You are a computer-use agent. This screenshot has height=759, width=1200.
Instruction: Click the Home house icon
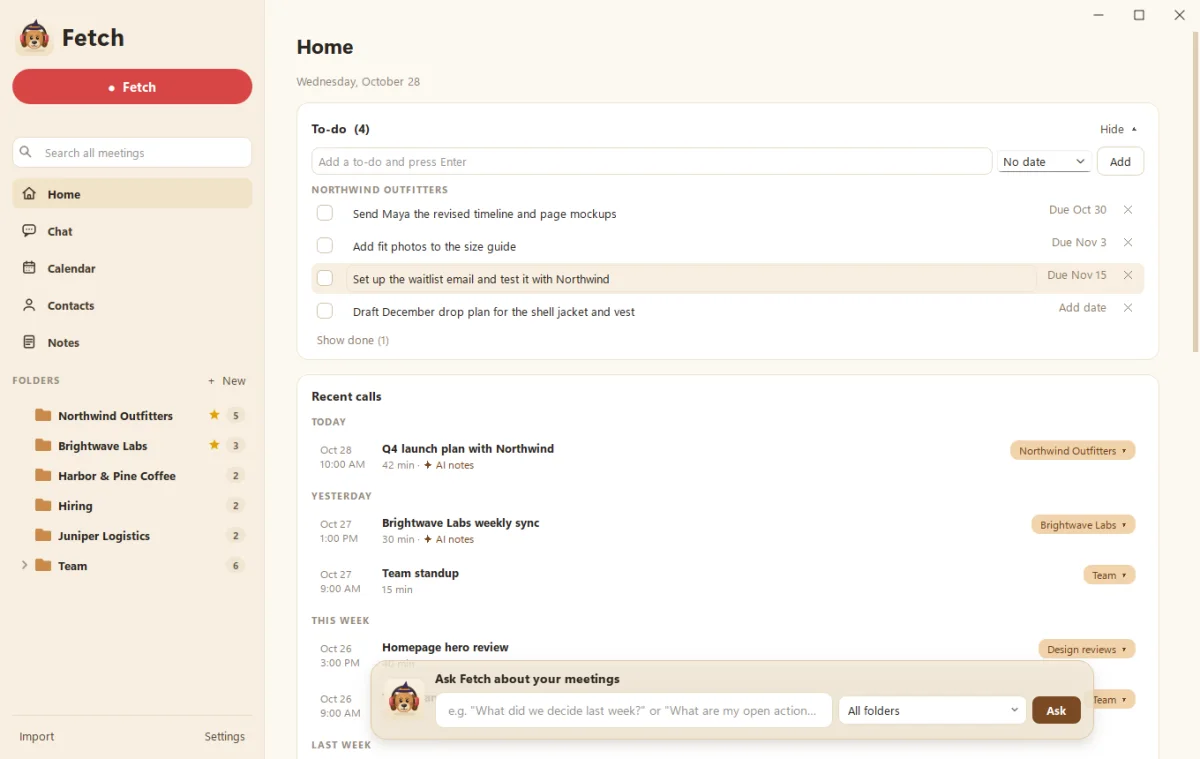29,194
